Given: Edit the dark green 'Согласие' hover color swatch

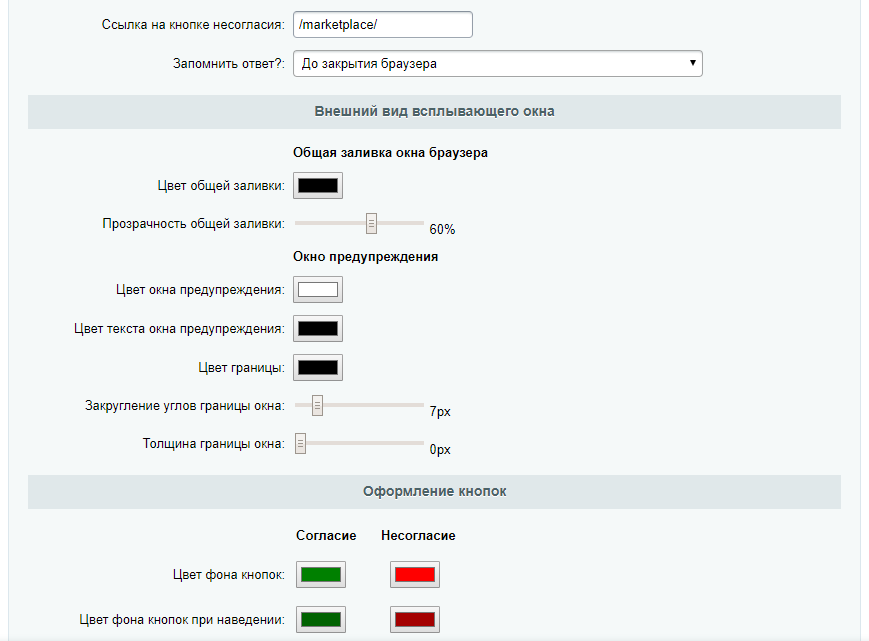Looking at the screenshot, I should pos(321,619).
